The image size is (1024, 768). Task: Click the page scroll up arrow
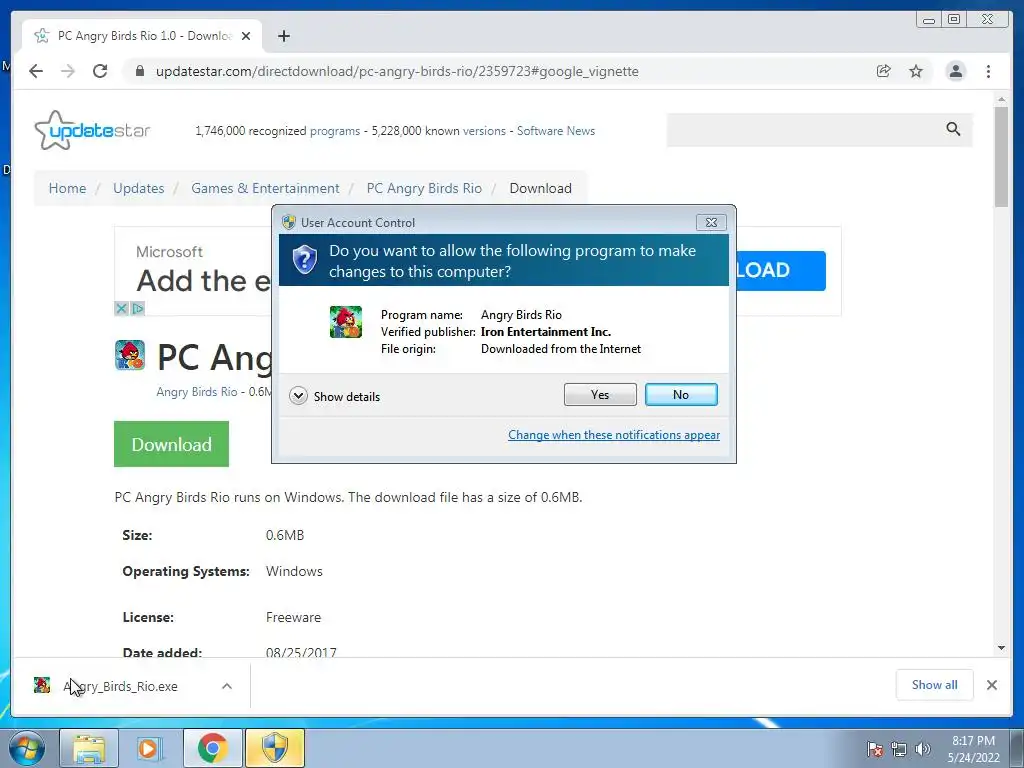pos(1002,99)
